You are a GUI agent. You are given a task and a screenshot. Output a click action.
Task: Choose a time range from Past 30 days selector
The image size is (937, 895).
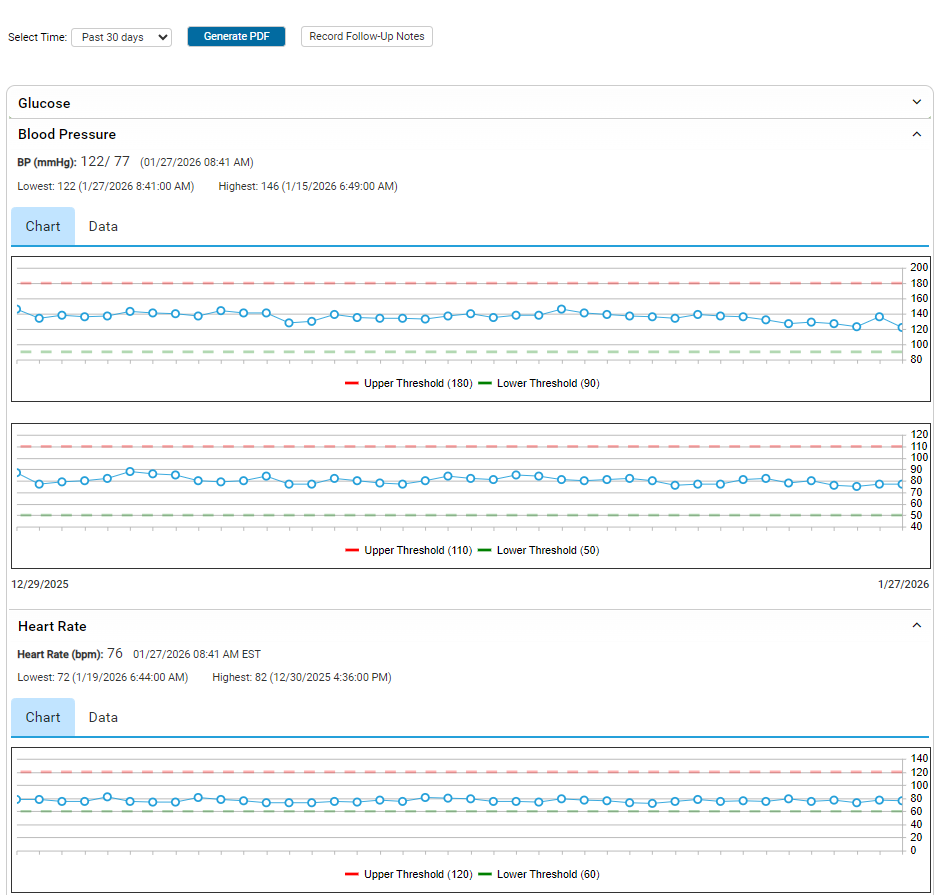pyautogui.click(x=121, y=37)
